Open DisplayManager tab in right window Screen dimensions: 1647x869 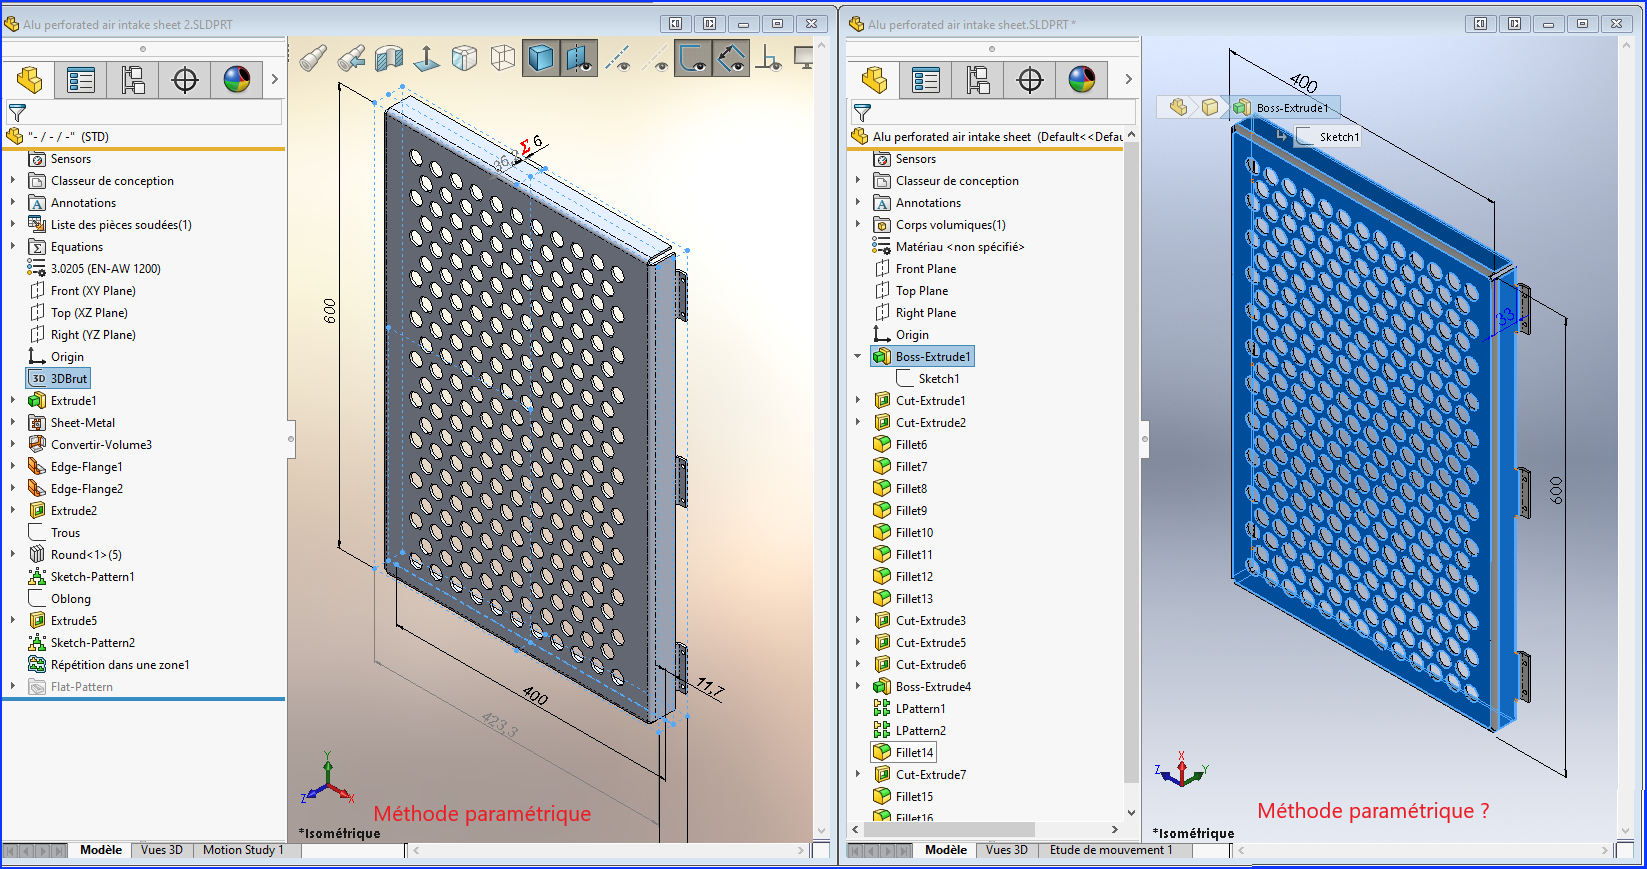1082,80
